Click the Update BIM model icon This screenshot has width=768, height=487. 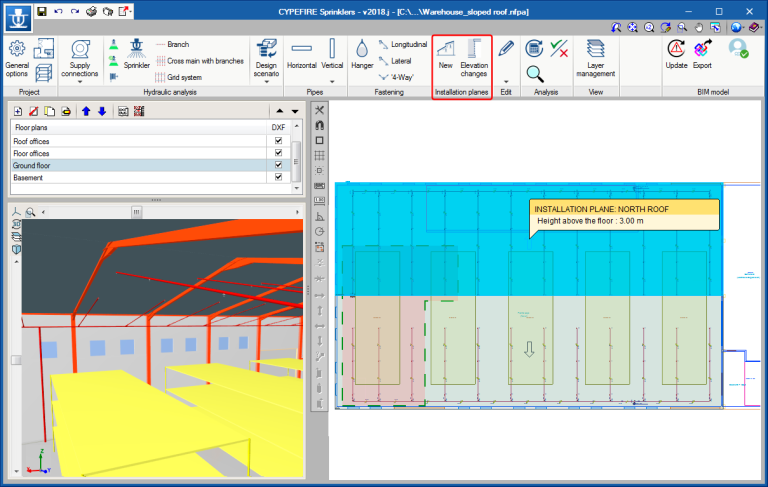click(676, 54)
